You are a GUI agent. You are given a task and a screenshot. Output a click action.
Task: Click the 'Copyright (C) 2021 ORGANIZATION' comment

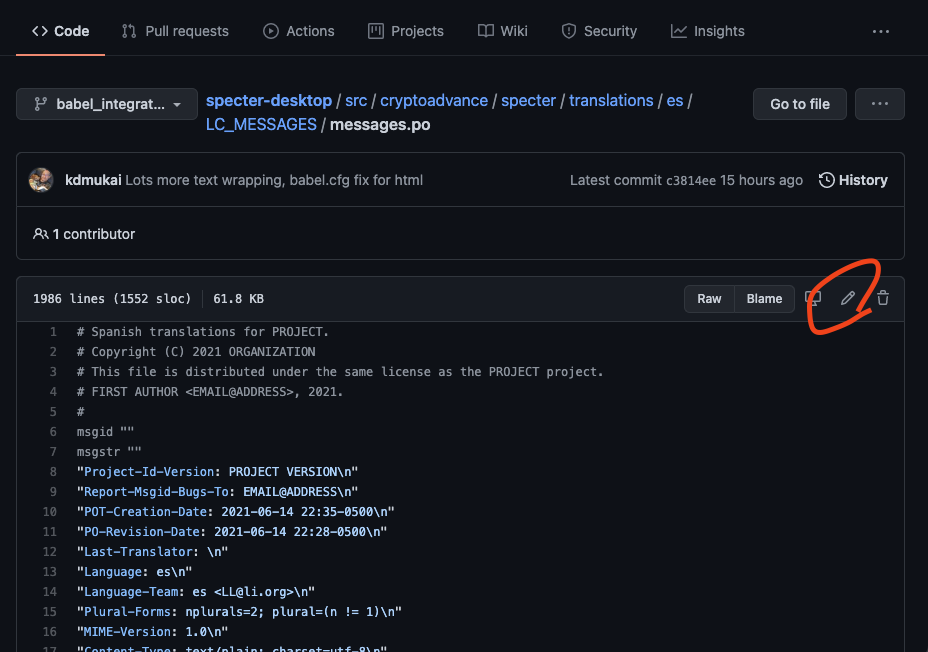tap(196, 352)
